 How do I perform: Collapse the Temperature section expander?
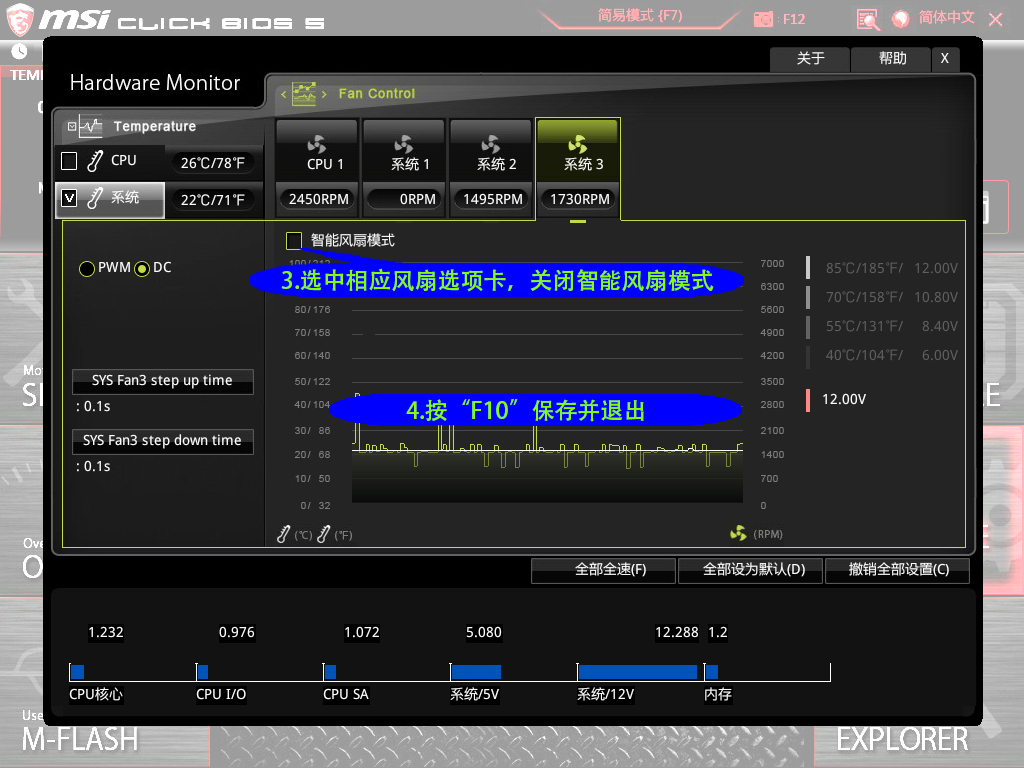point(71,127)
